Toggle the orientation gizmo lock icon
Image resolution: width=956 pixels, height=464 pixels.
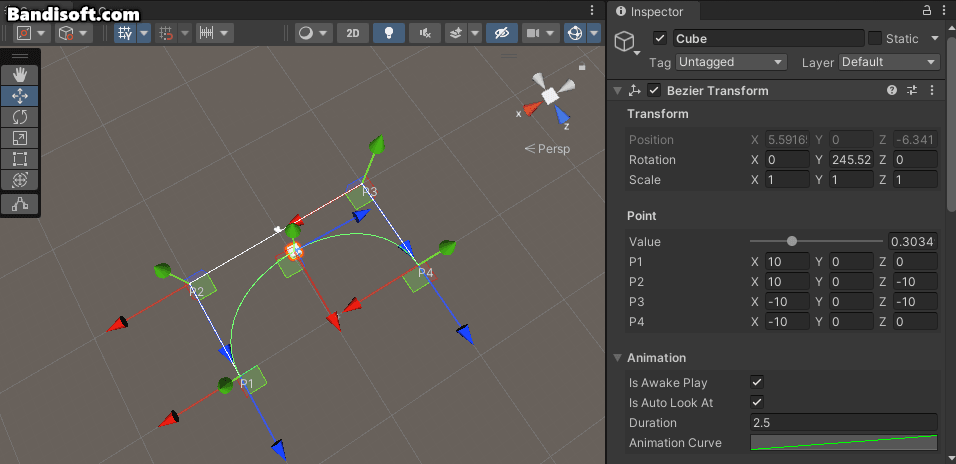click(582, 66)
